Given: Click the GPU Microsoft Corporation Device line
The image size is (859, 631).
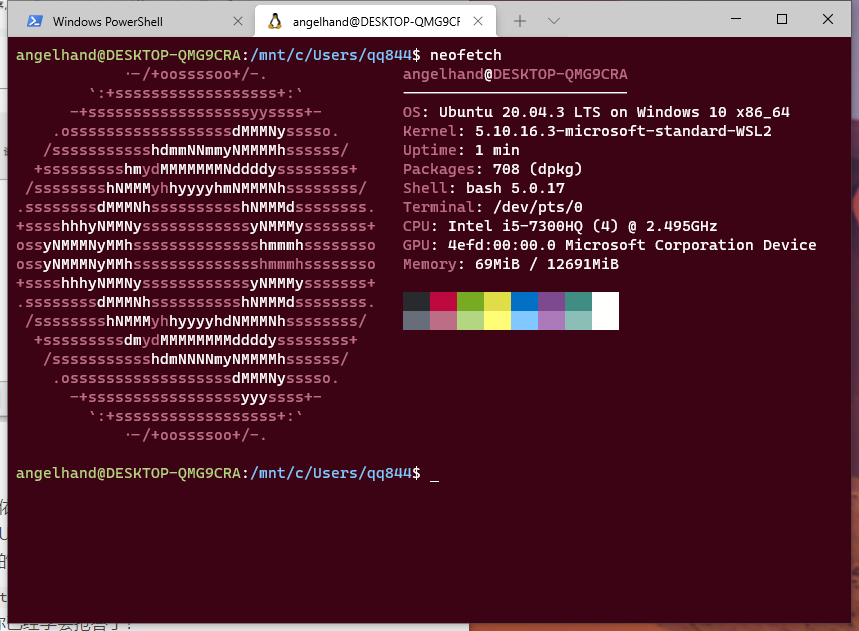Looking at the screenshot, I should [609, 245].
